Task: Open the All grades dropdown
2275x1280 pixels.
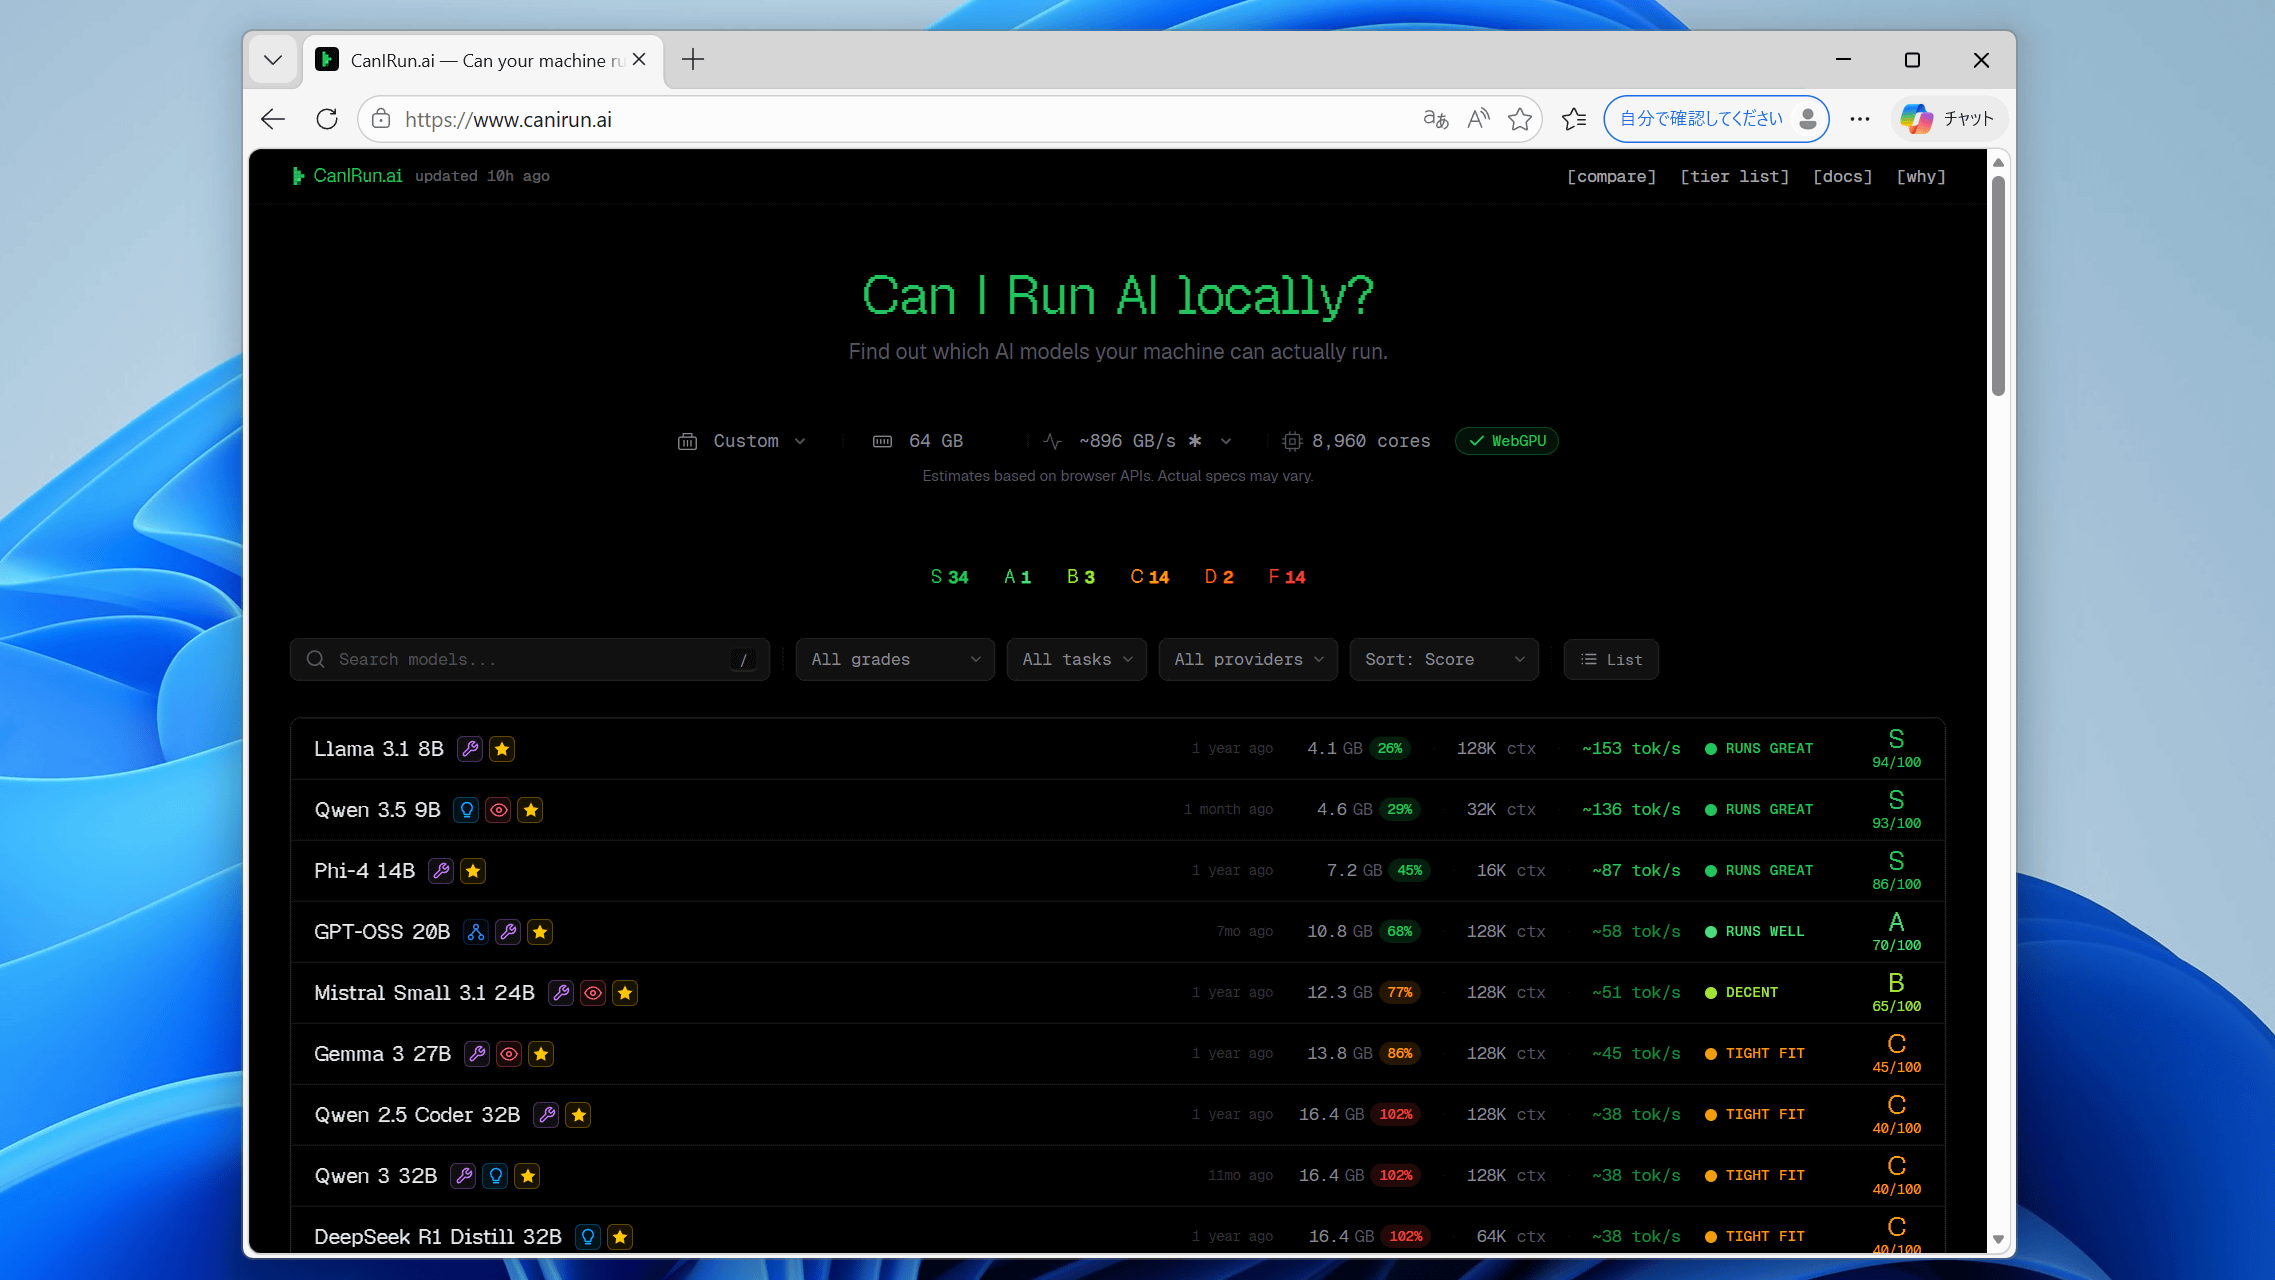Action: pos(894,660)
